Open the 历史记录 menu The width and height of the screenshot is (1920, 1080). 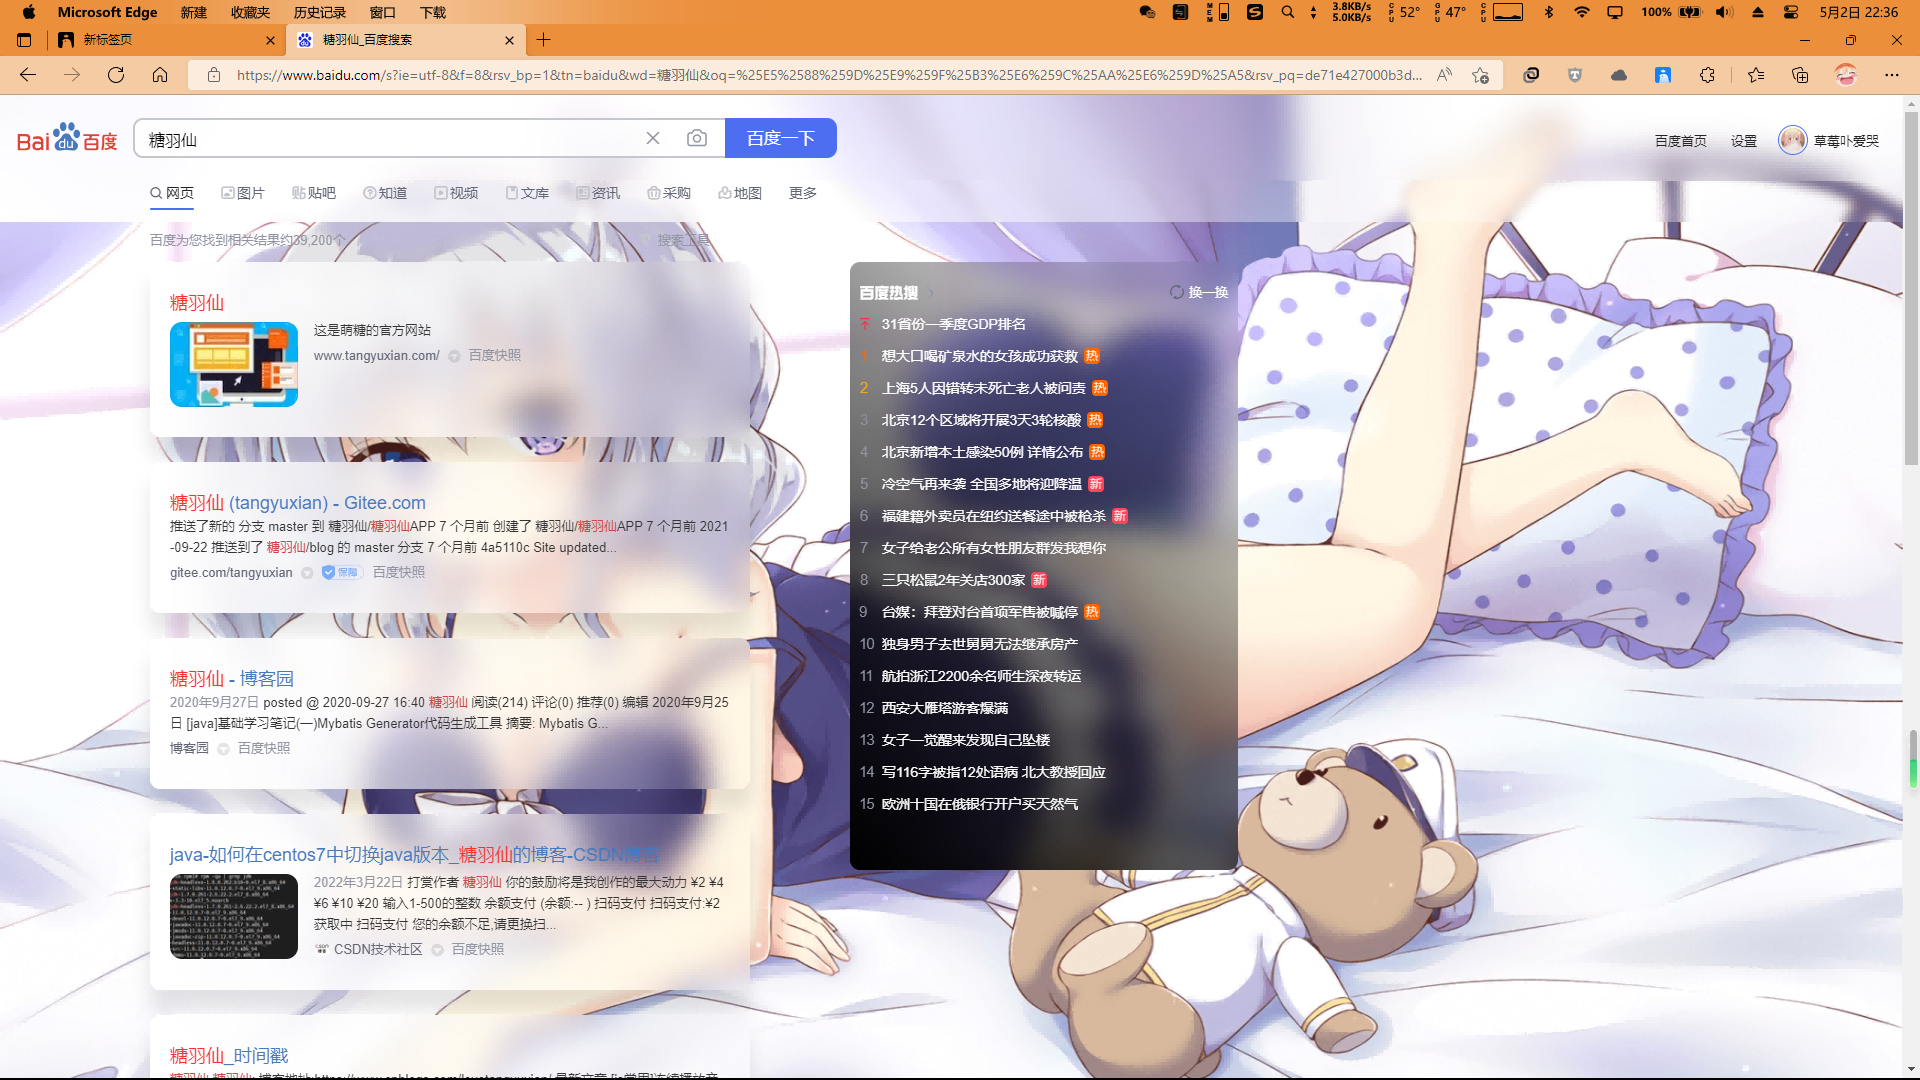click(320, 12)
